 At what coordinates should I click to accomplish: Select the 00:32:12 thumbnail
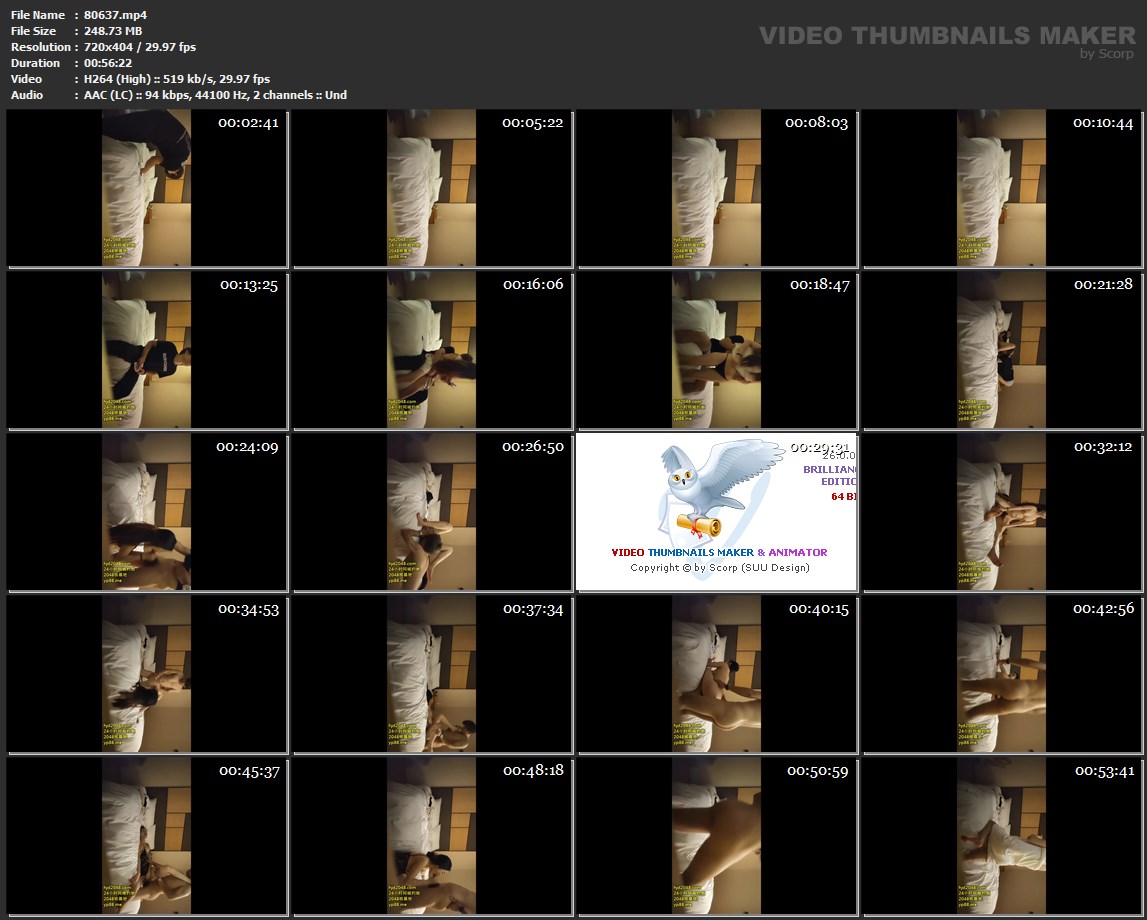coord(1002,512)
